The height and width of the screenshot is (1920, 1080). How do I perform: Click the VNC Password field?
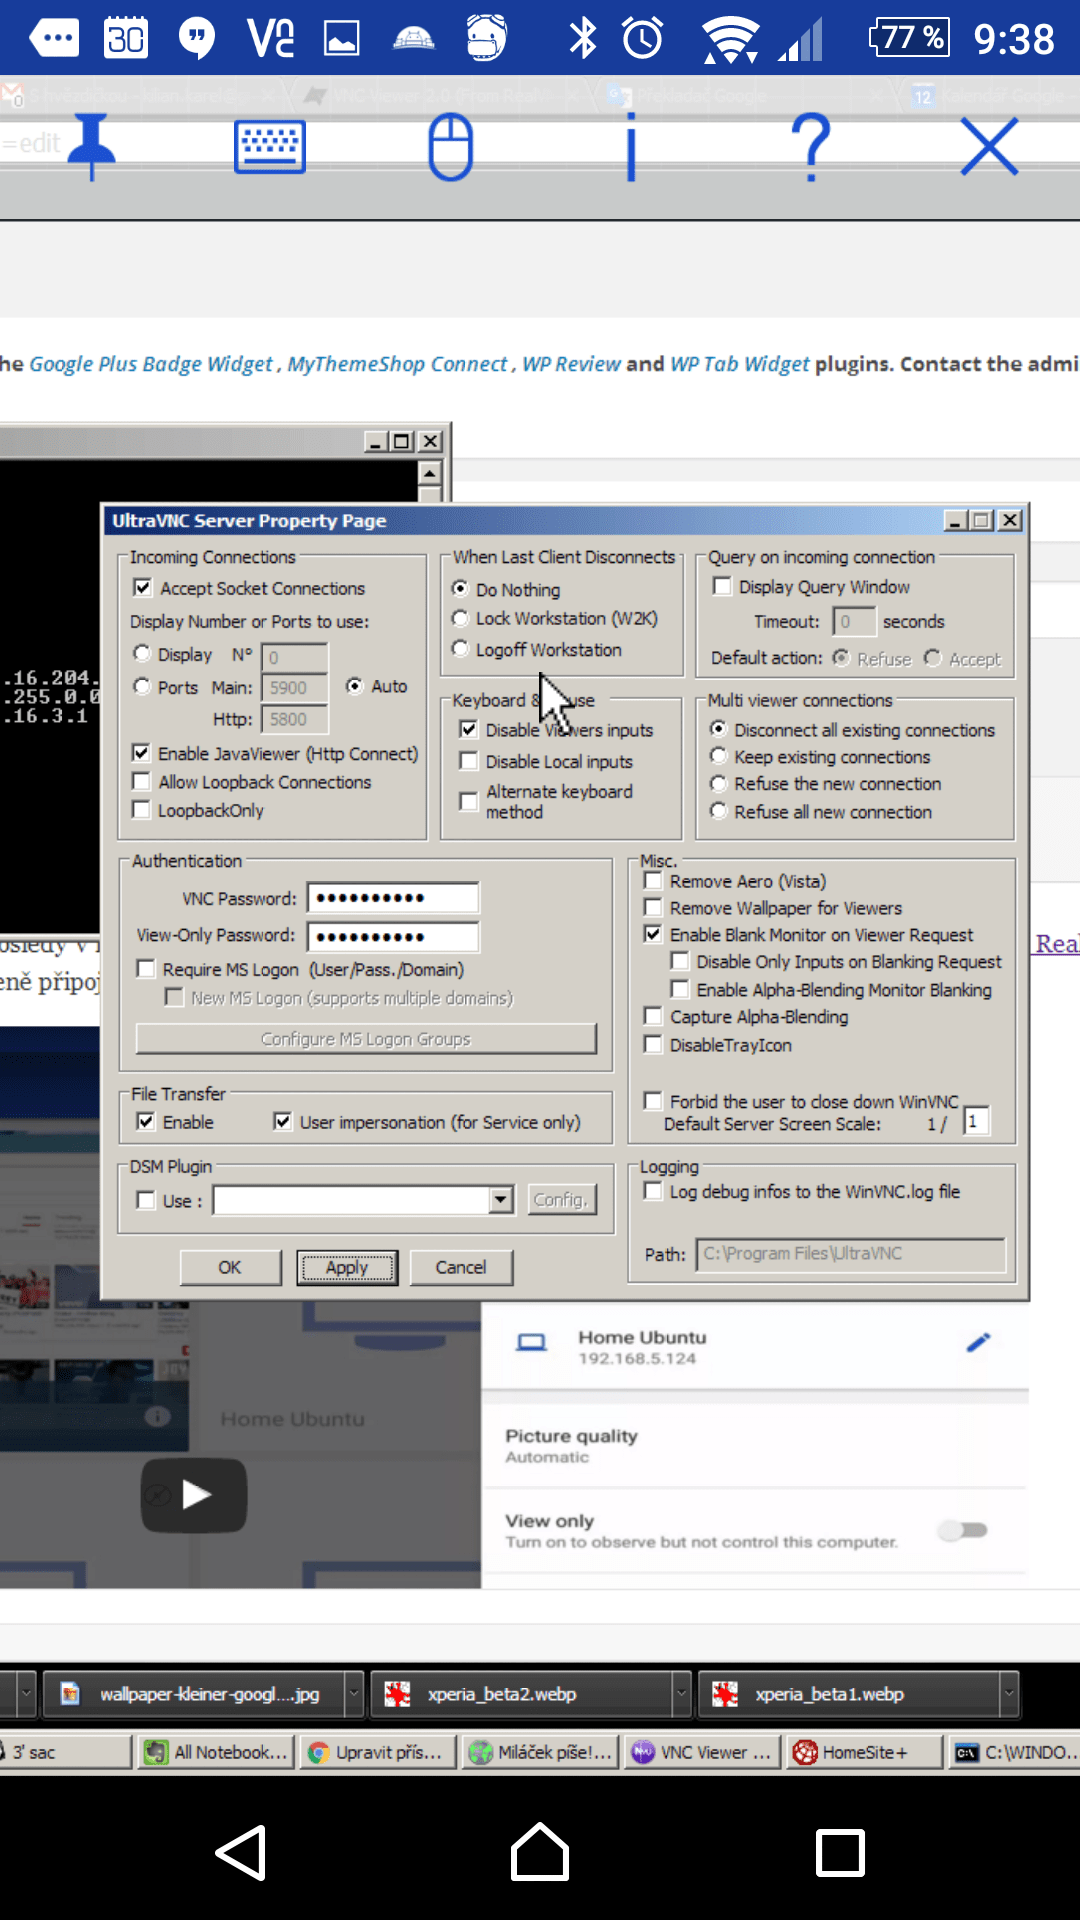click(x=393, y=898)
